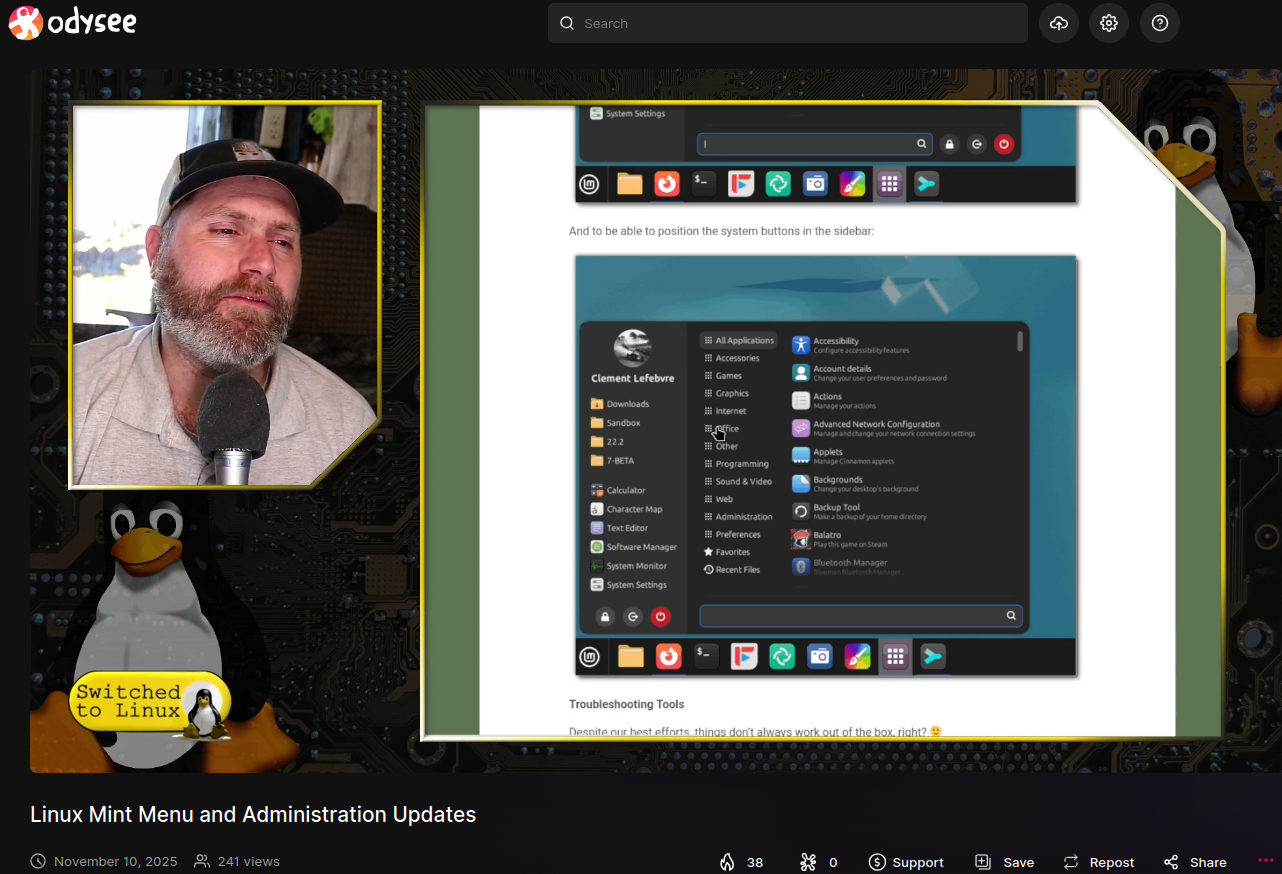Select the Preferences category in the video
This screenshot has width=1282, height=874.
pos(733,535)
